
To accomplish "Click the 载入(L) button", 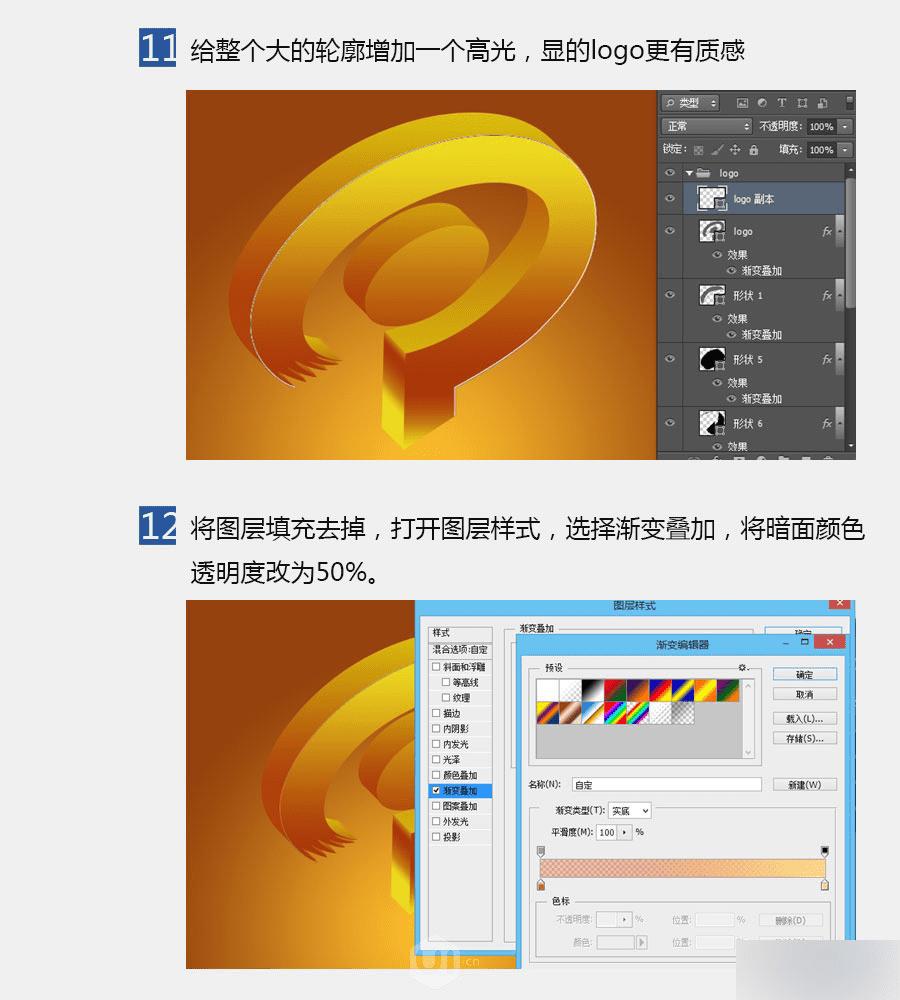I will pos(804,718).
